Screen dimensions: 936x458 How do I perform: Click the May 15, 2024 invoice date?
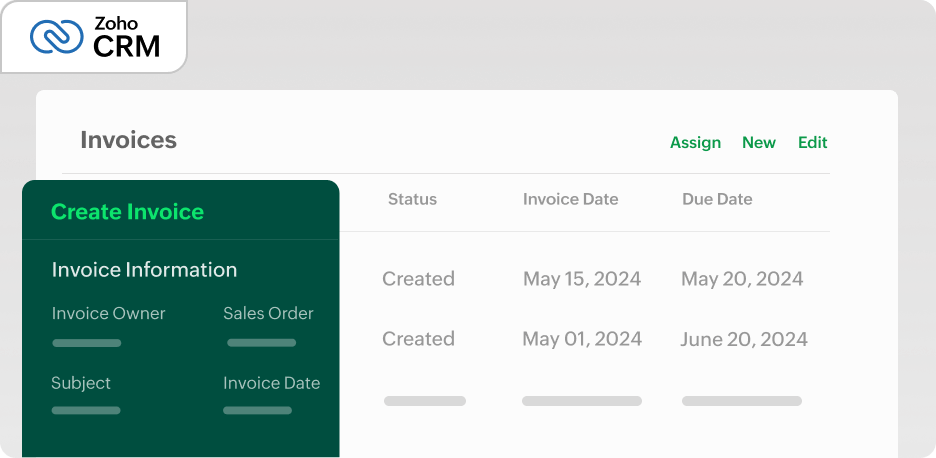[x=581, y=279]
